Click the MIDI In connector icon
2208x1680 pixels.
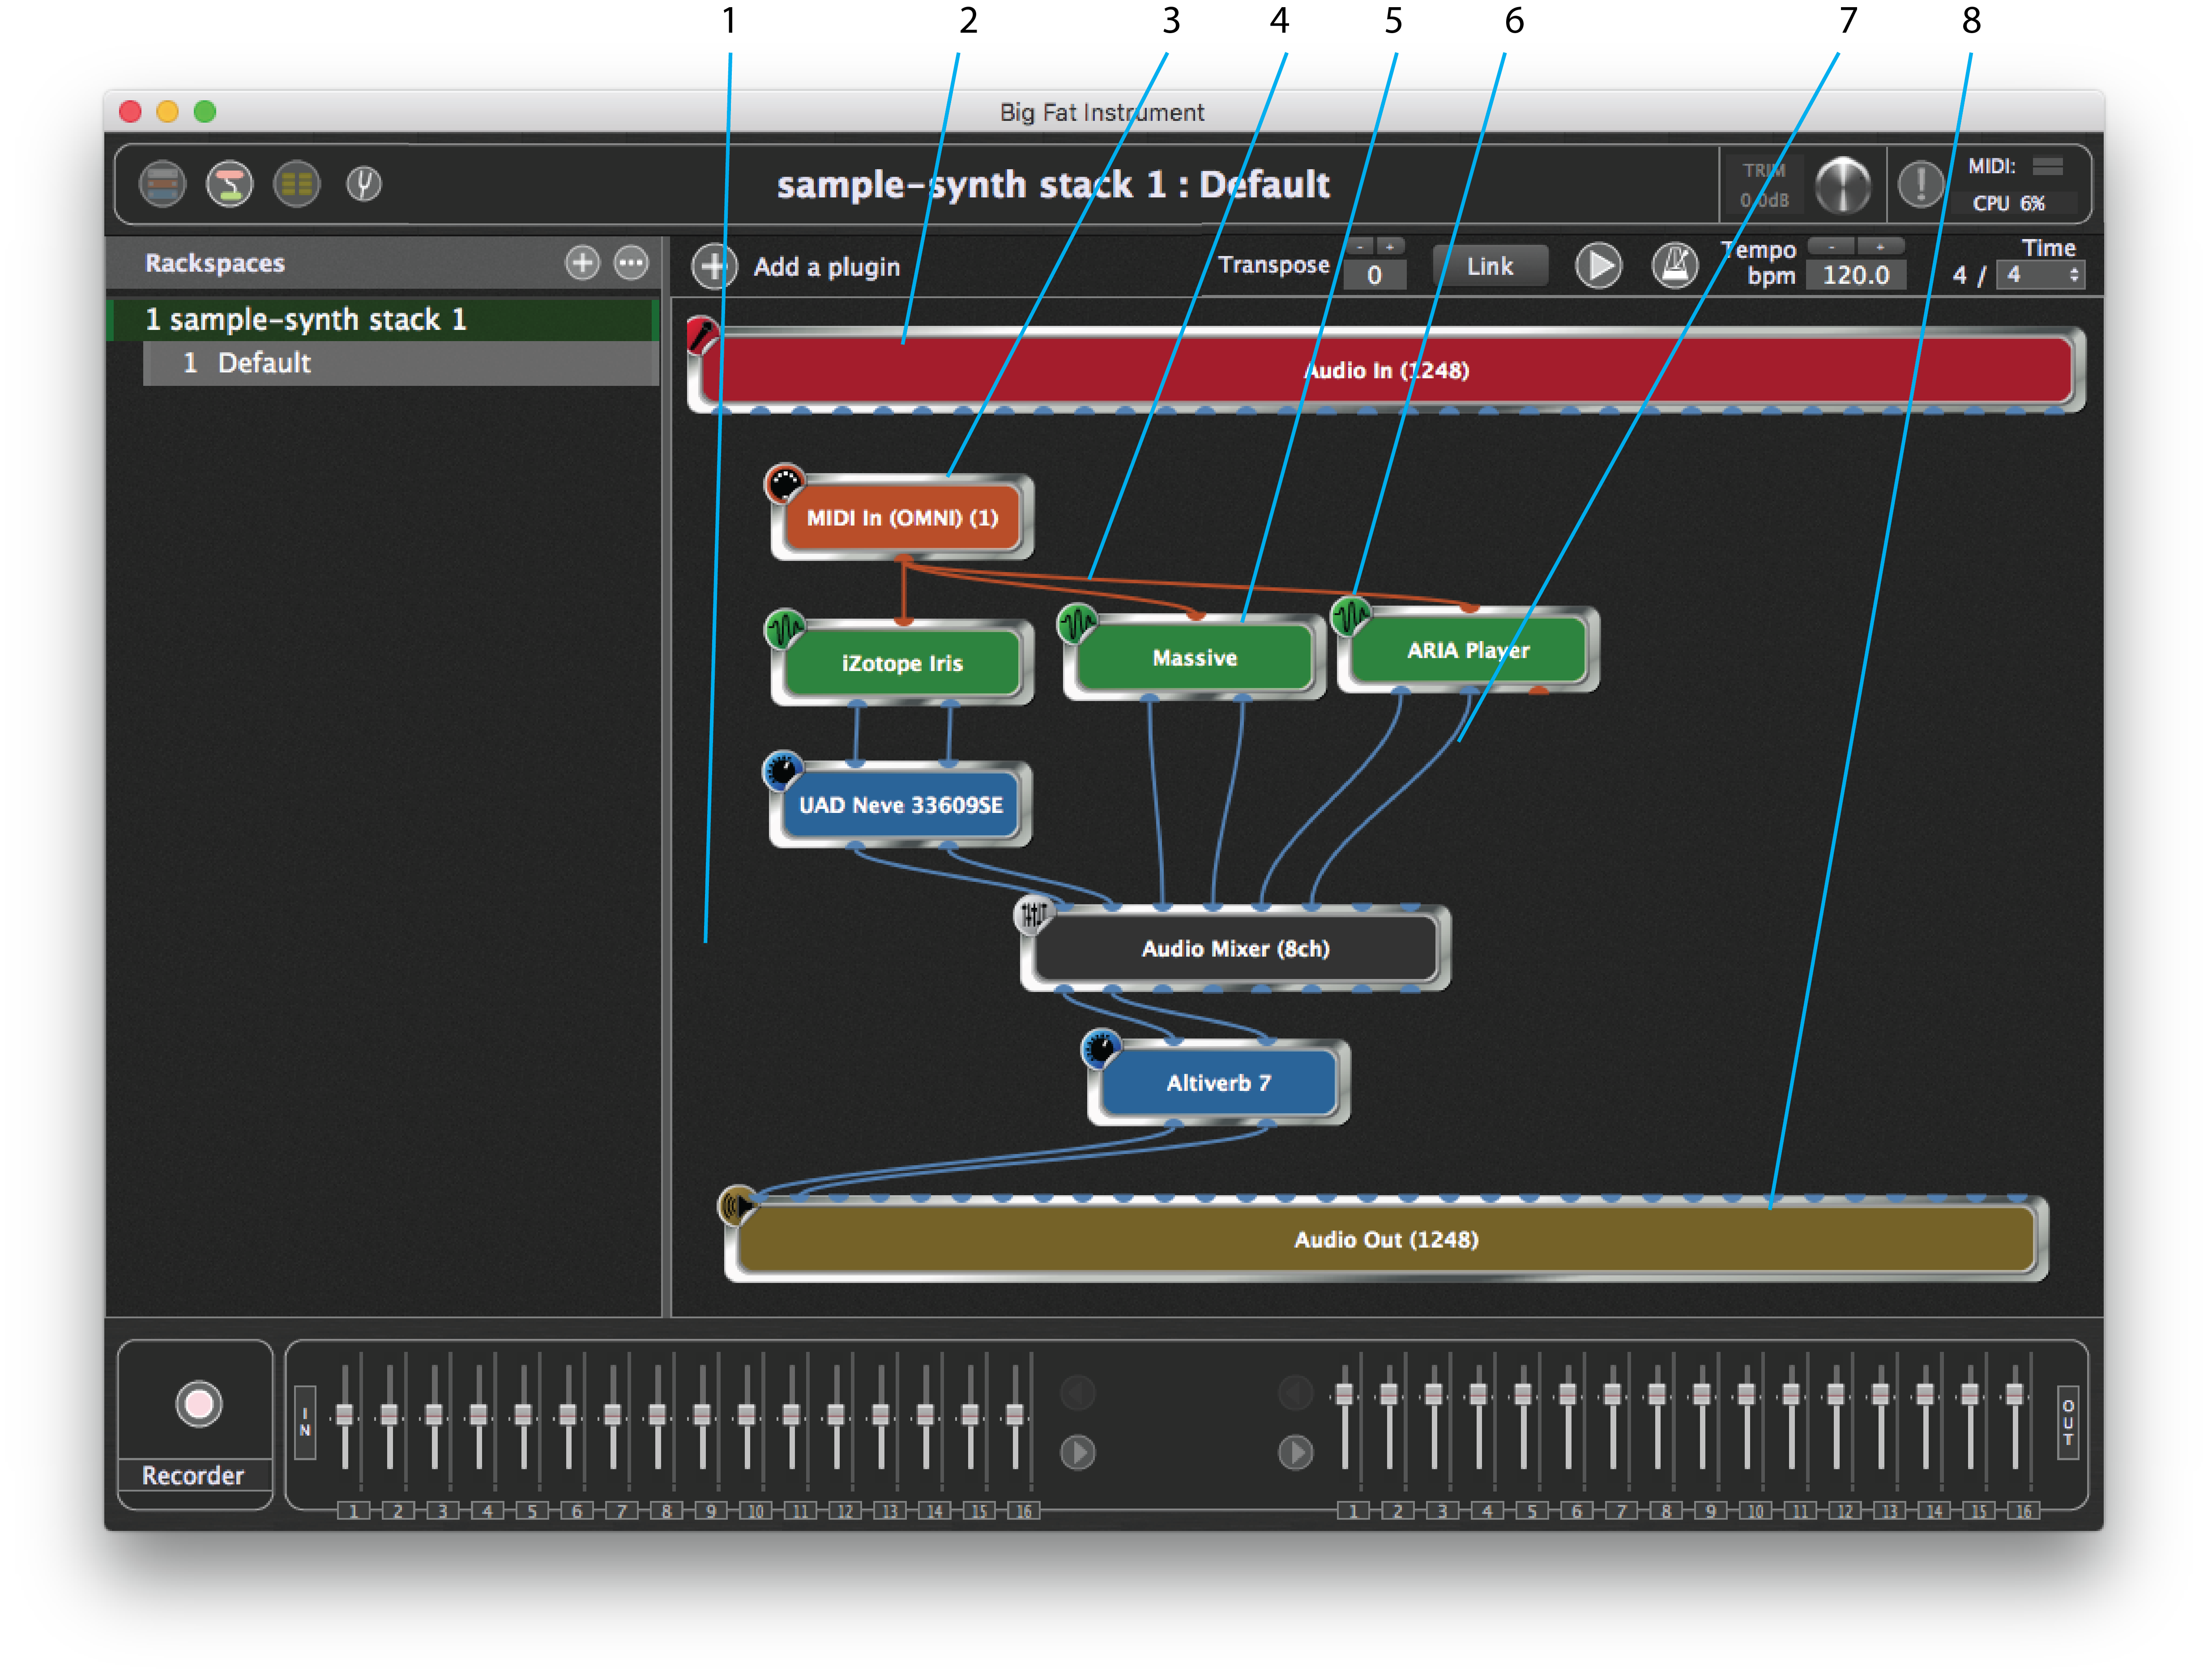coord(785,483)
